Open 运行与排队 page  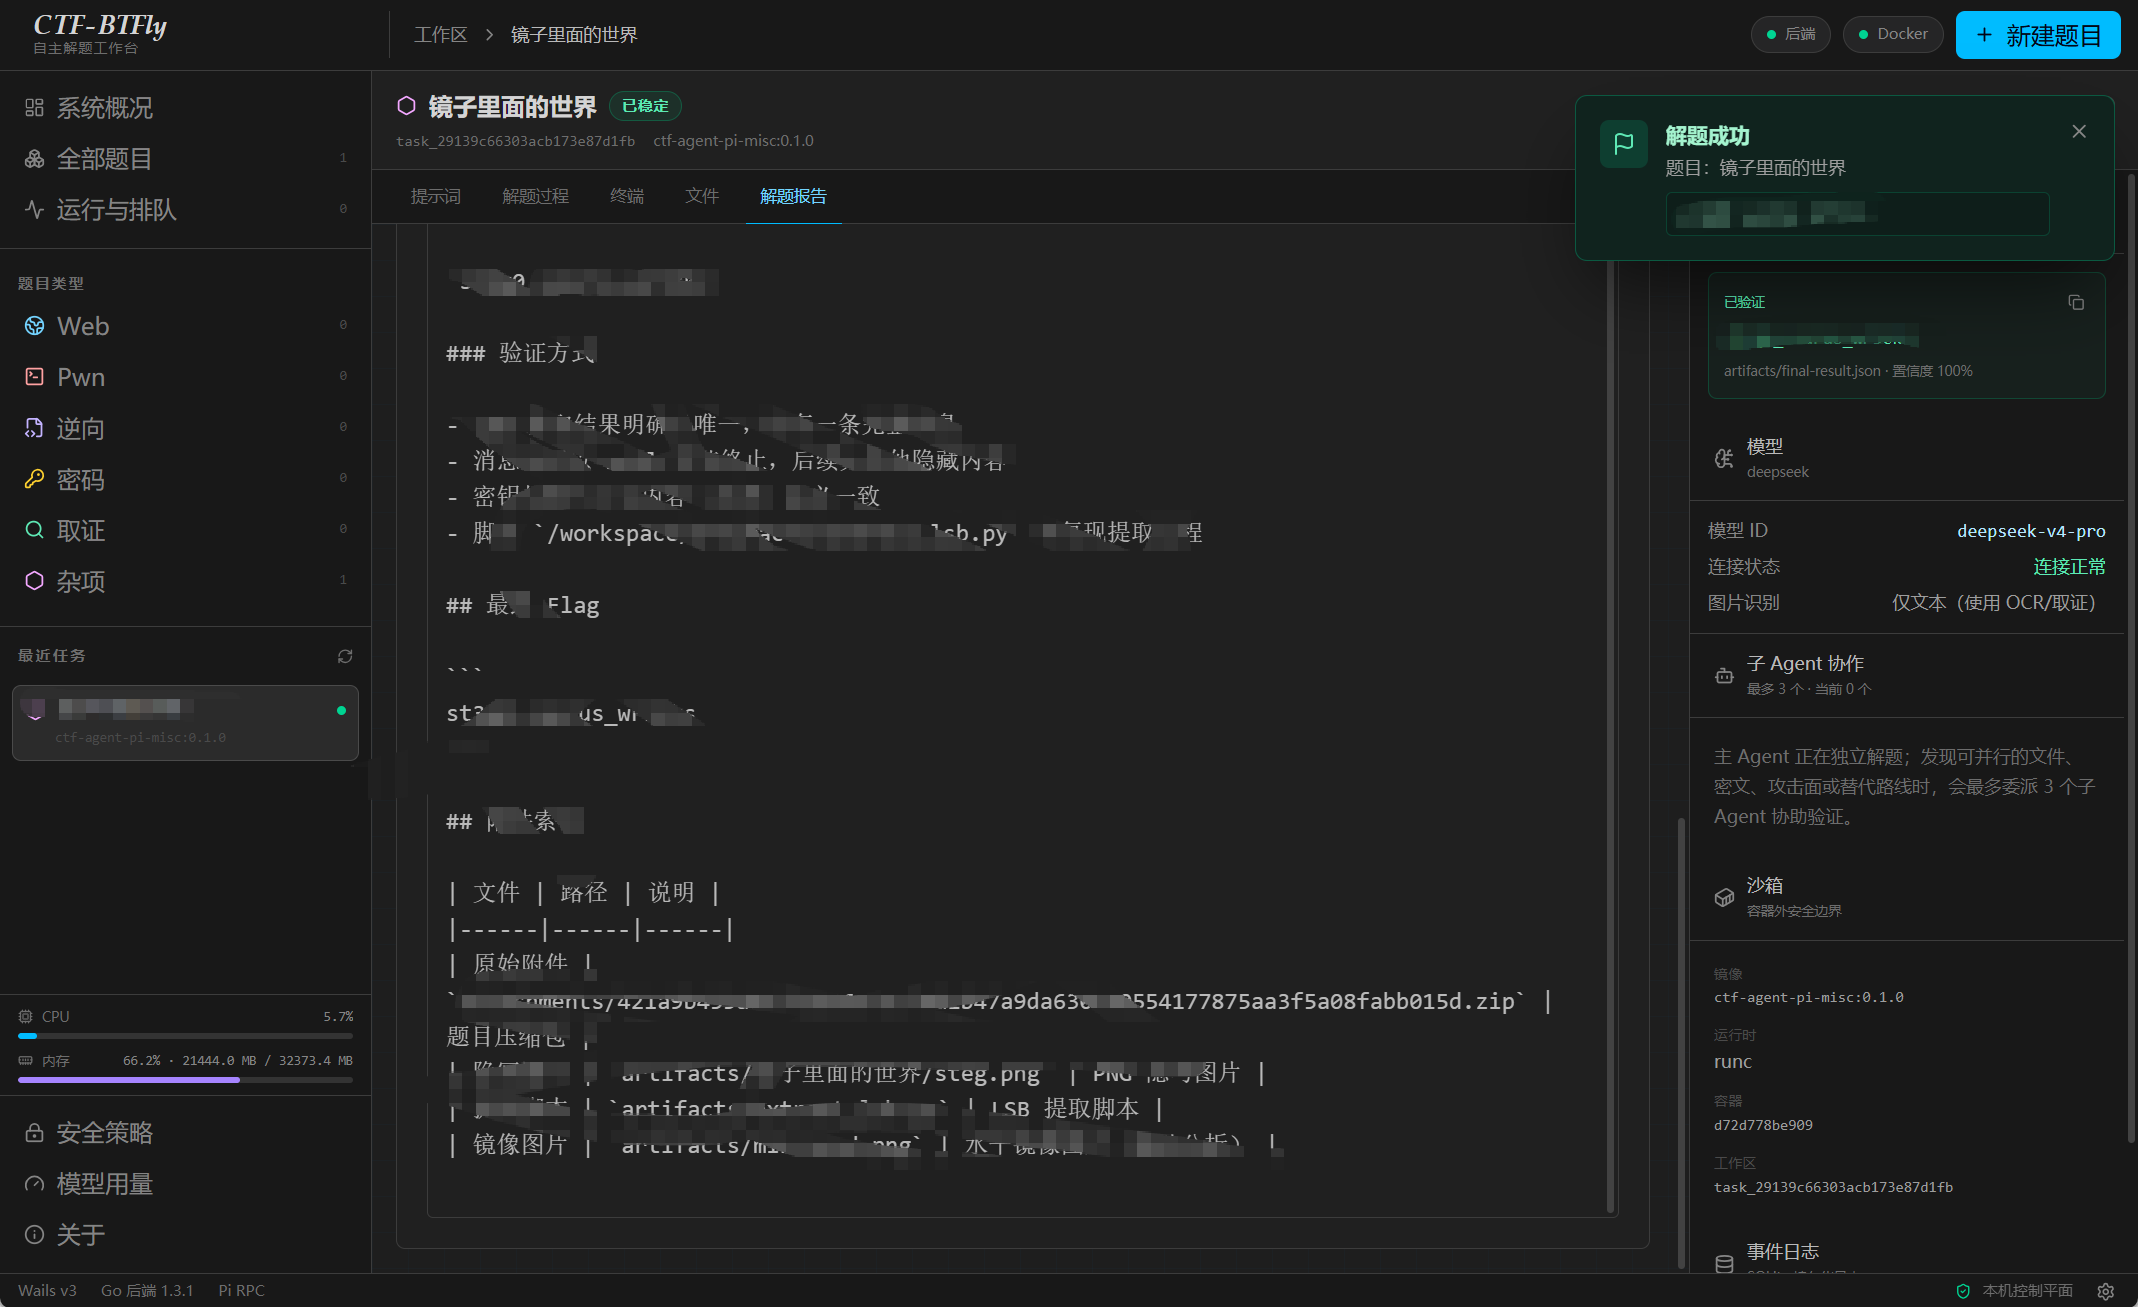[185, 209]
